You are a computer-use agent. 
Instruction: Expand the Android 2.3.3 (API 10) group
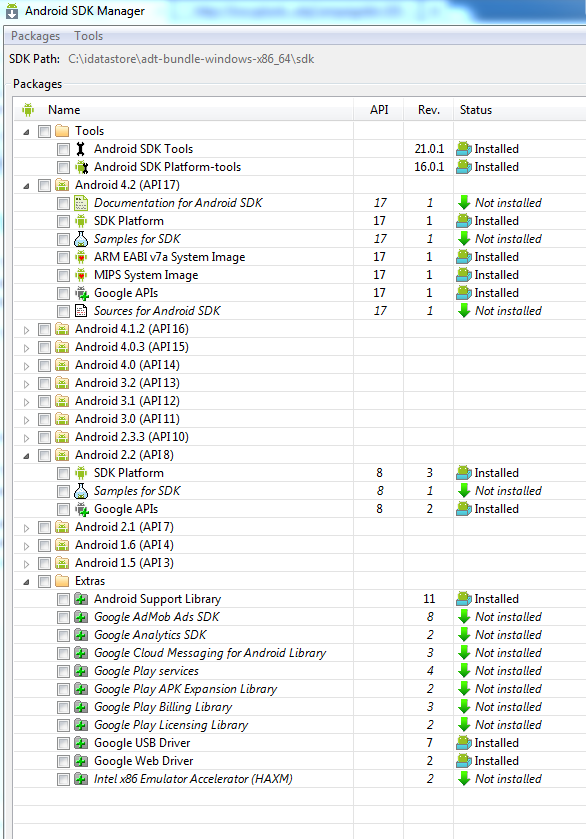tap(26, 438)
